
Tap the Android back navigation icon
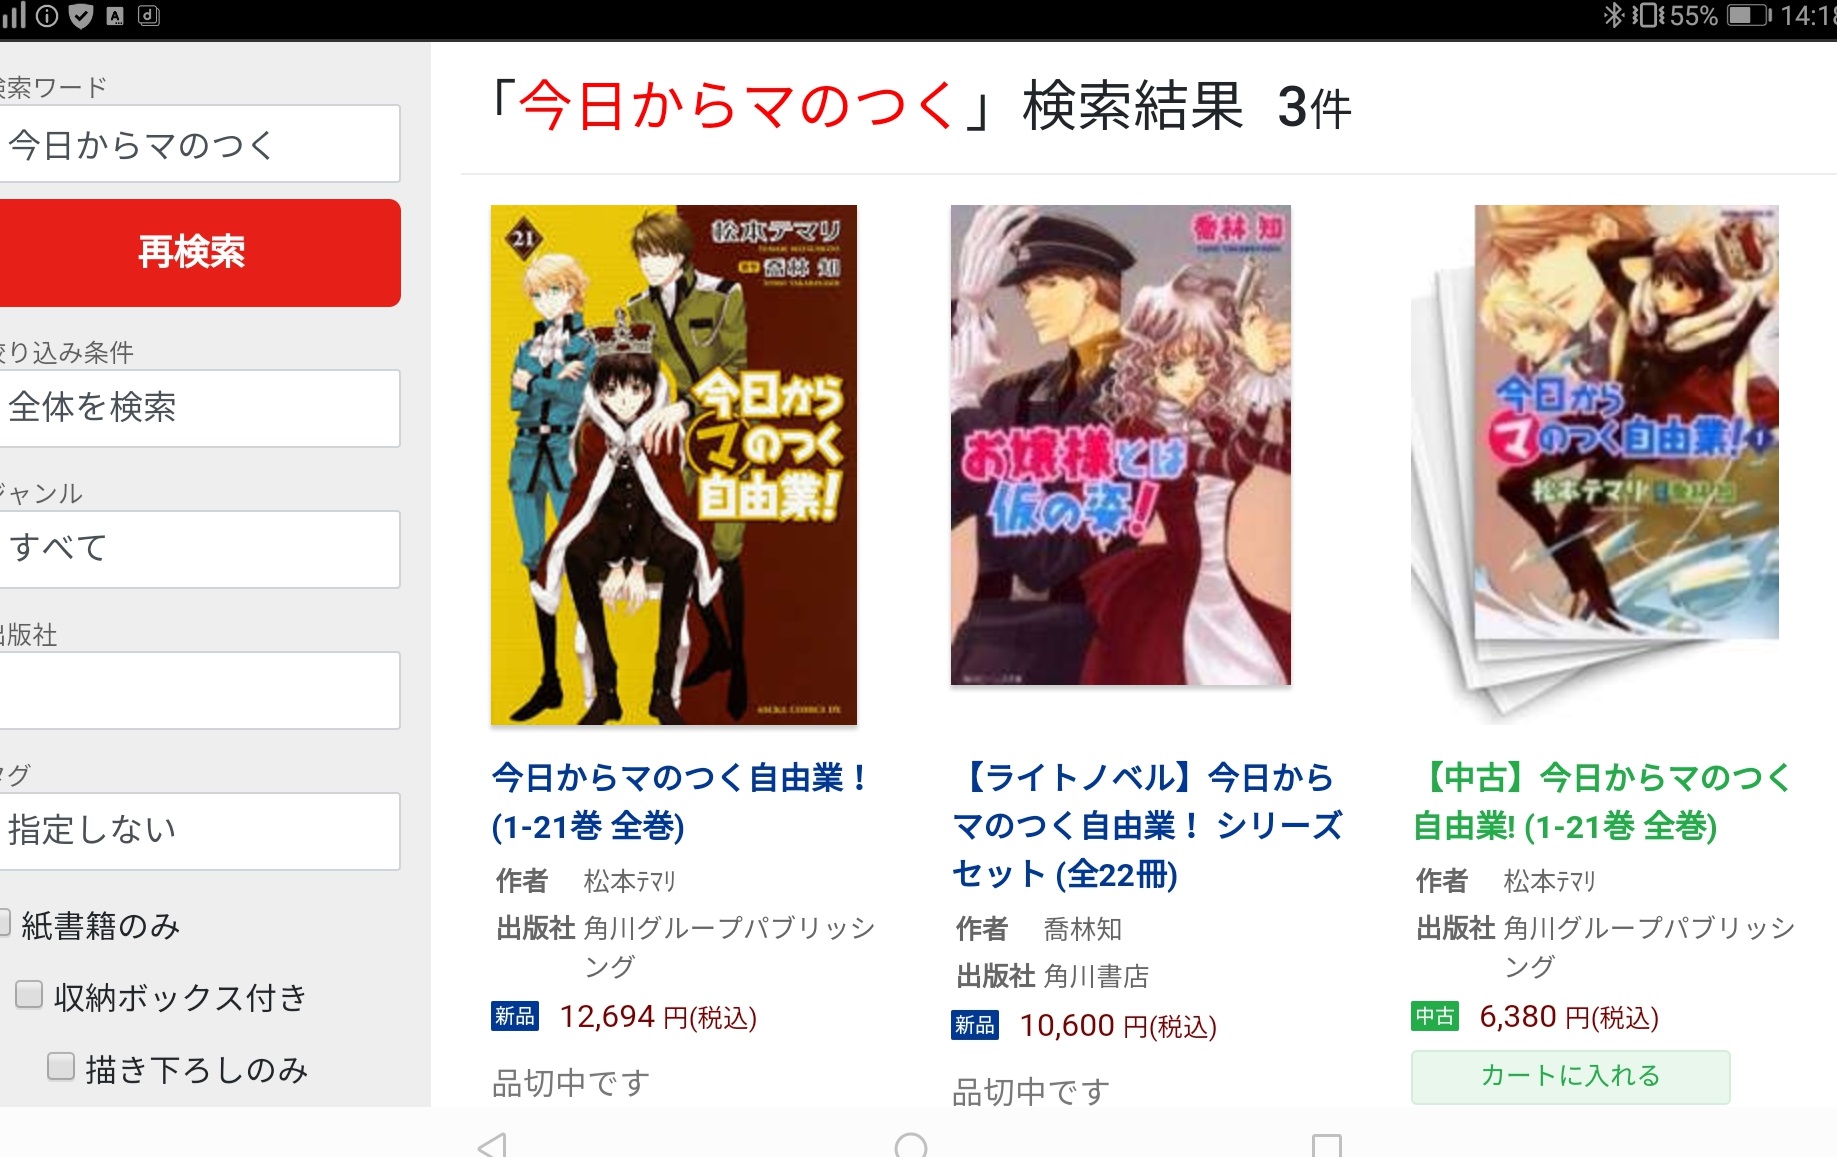click(x=493, y=1144)
